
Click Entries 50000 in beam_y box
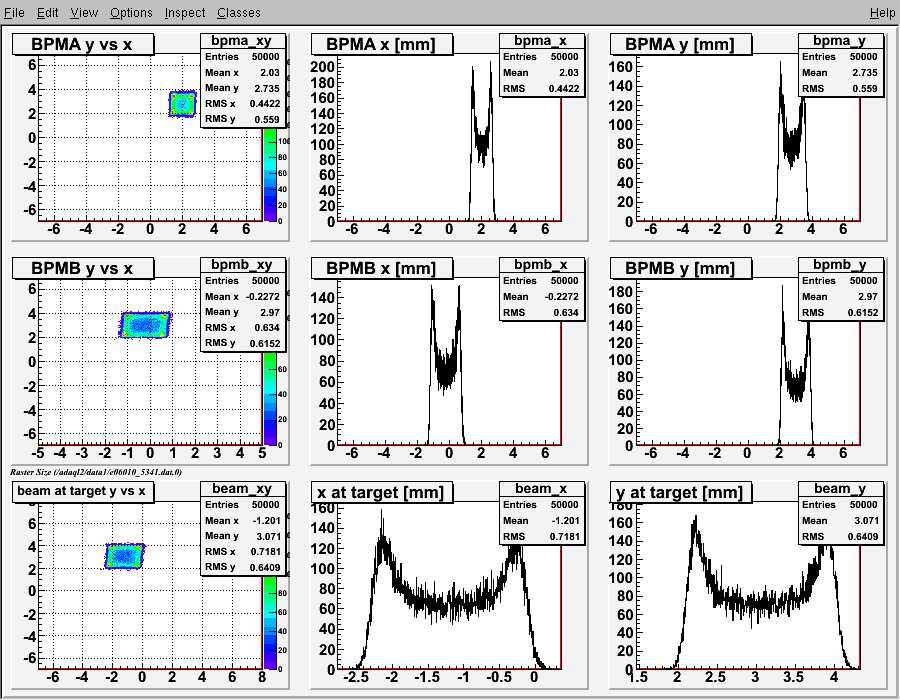tap(863, 504)
